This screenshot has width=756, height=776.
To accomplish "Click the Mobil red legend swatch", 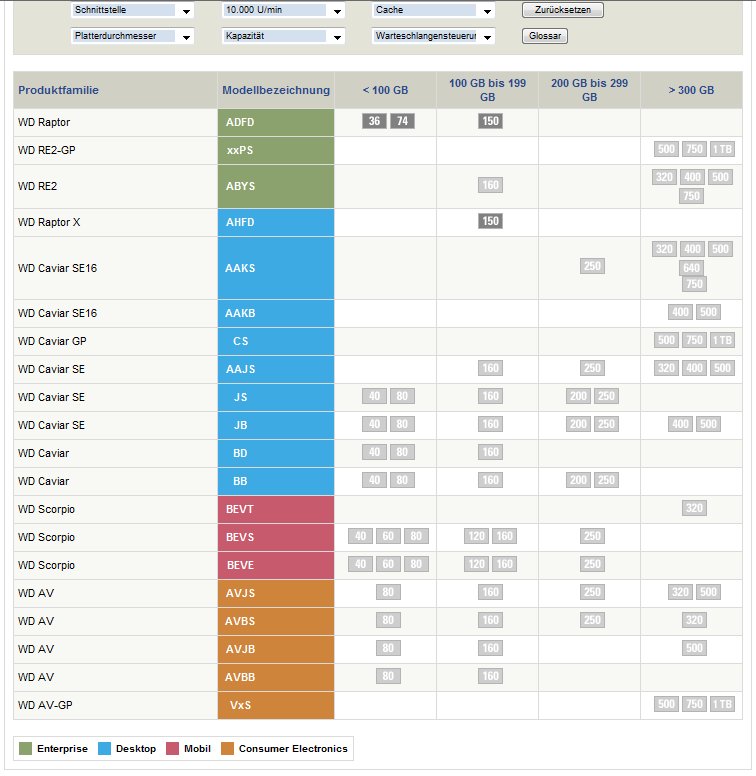I will coord(172,748).
